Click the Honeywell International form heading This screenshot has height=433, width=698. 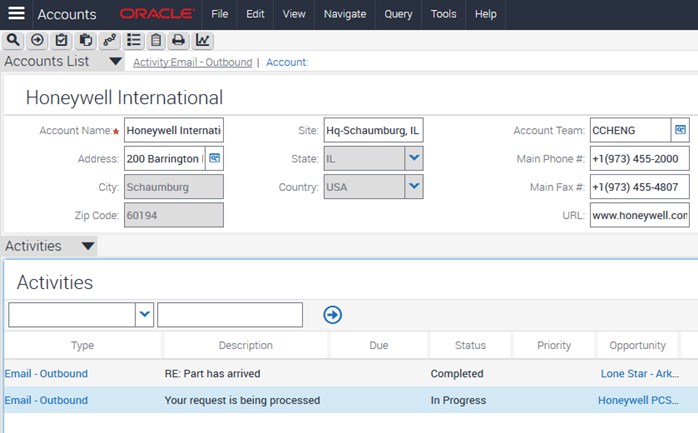[124, 97]
